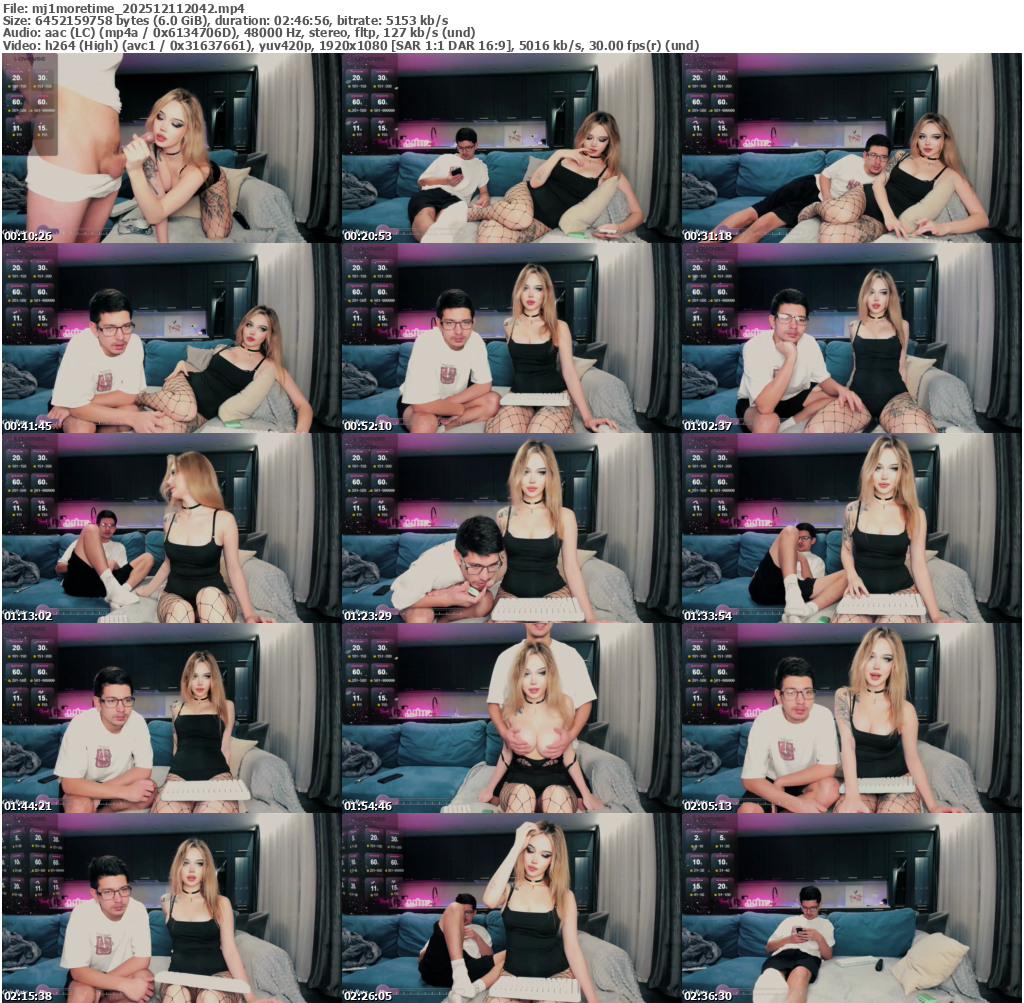Click the file name line mj1moretime_202512112042.mp4
Viewport: 1024px width, 1003px height.
[124, 8]
